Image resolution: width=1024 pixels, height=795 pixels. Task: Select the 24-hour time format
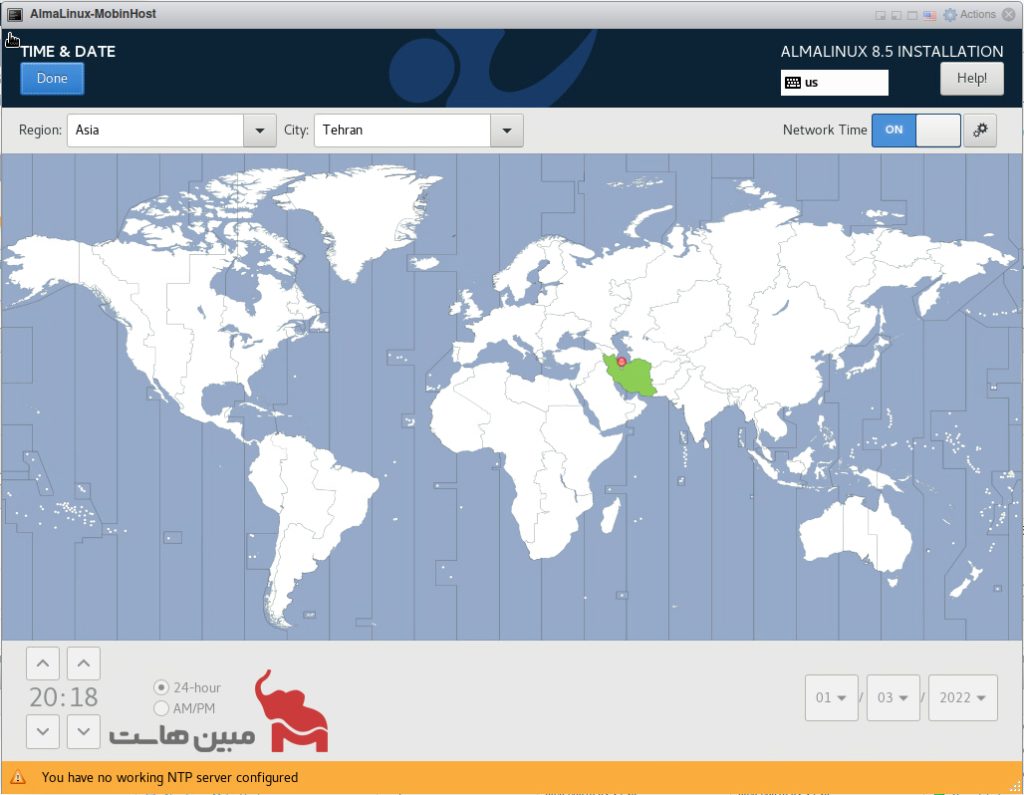click(x=187, y=687)
